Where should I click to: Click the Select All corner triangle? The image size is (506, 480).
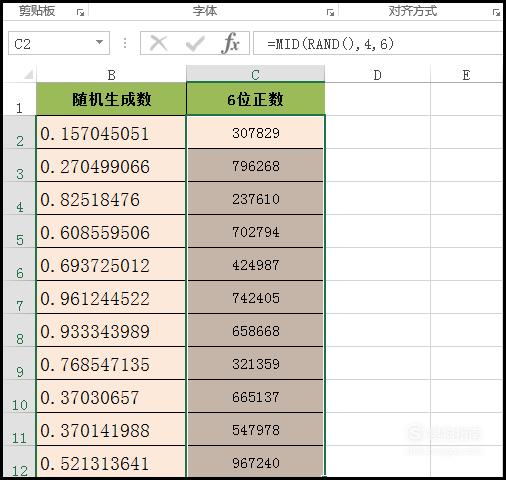pos(28,74)
